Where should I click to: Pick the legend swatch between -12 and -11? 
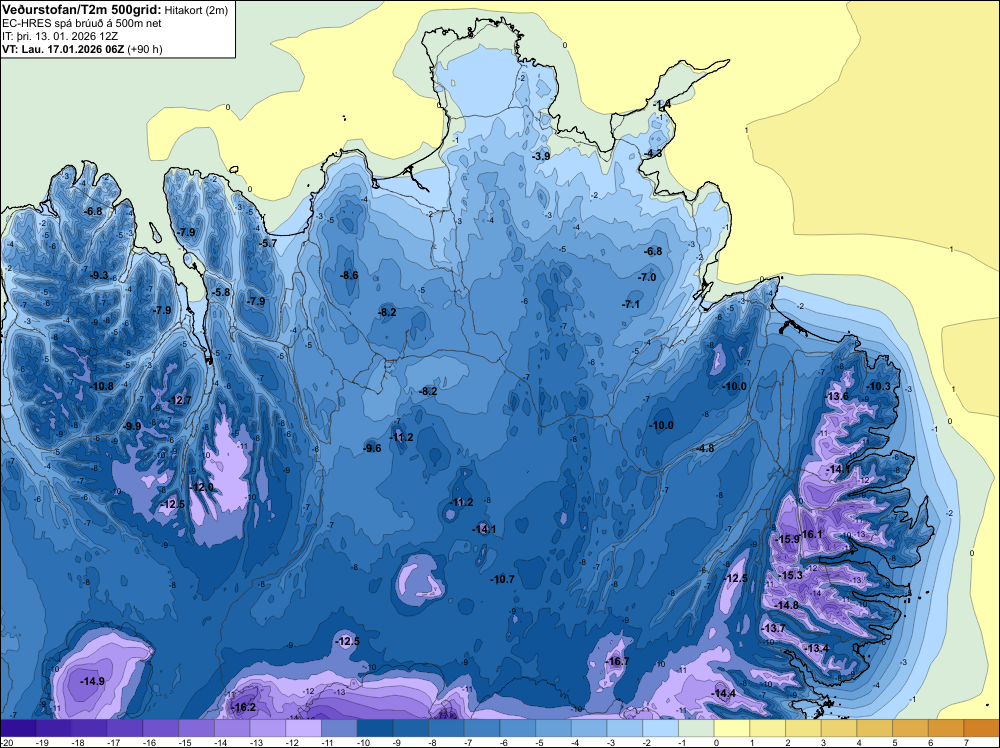(x=304, y=728)
